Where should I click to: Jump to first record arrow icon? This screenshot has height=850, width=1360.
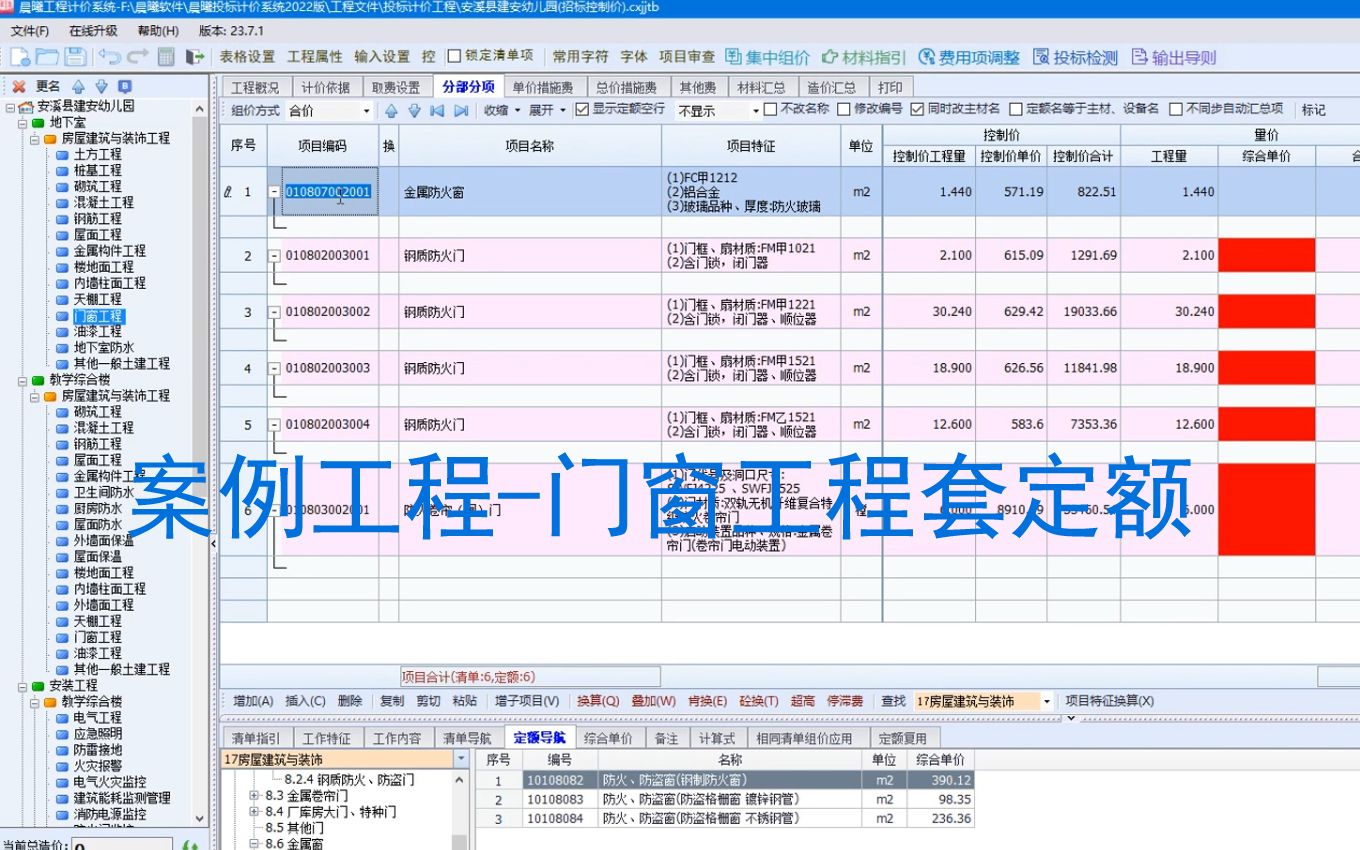(437, 110)
